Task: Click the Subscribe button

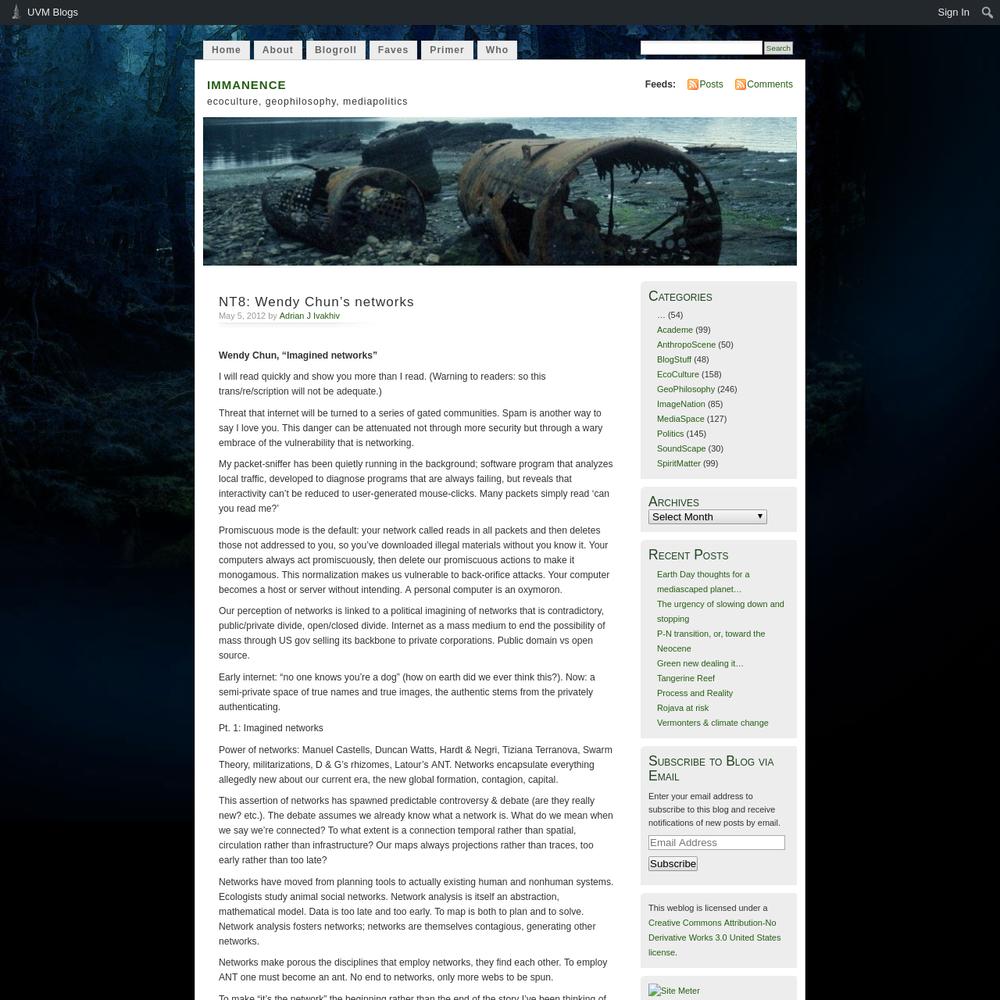Action: coord(673,864)
